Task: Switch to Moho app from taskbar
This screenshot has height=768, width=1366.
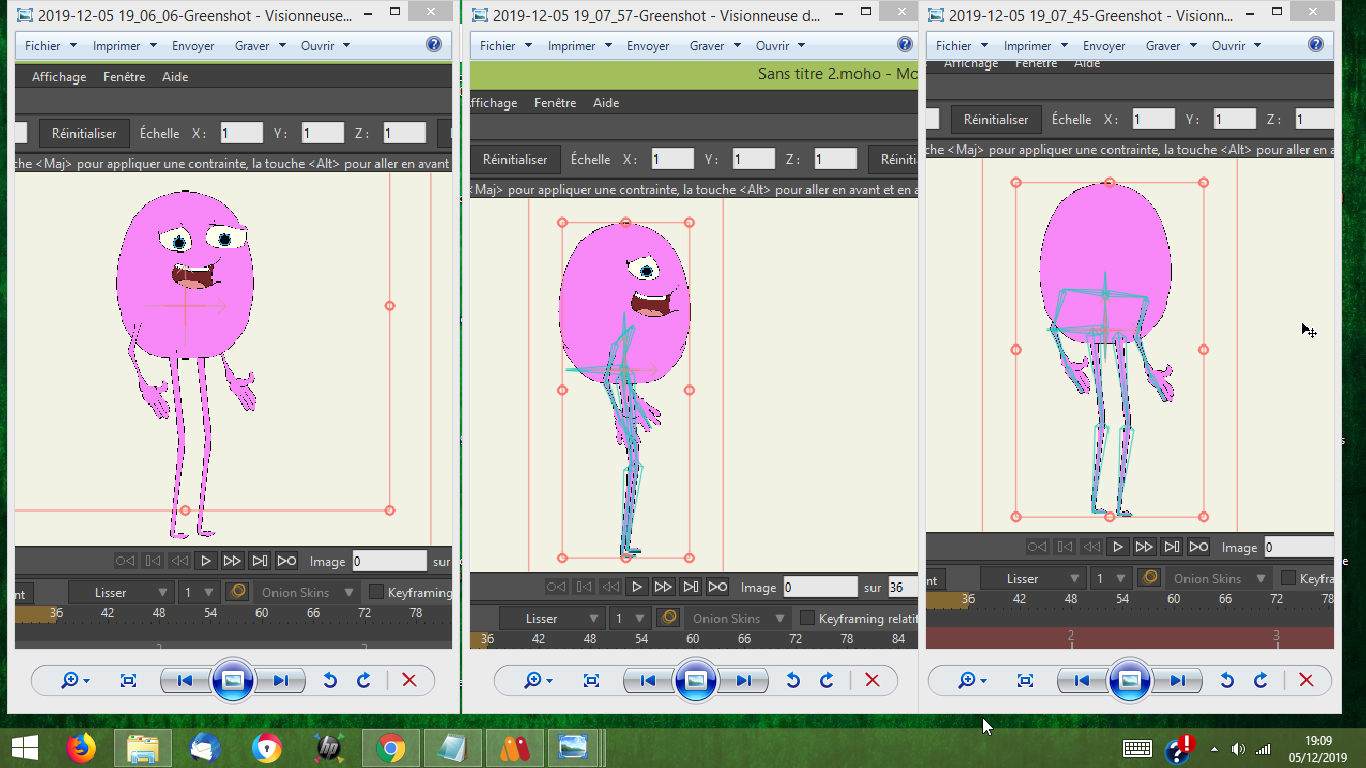Action: coord(514,747)
